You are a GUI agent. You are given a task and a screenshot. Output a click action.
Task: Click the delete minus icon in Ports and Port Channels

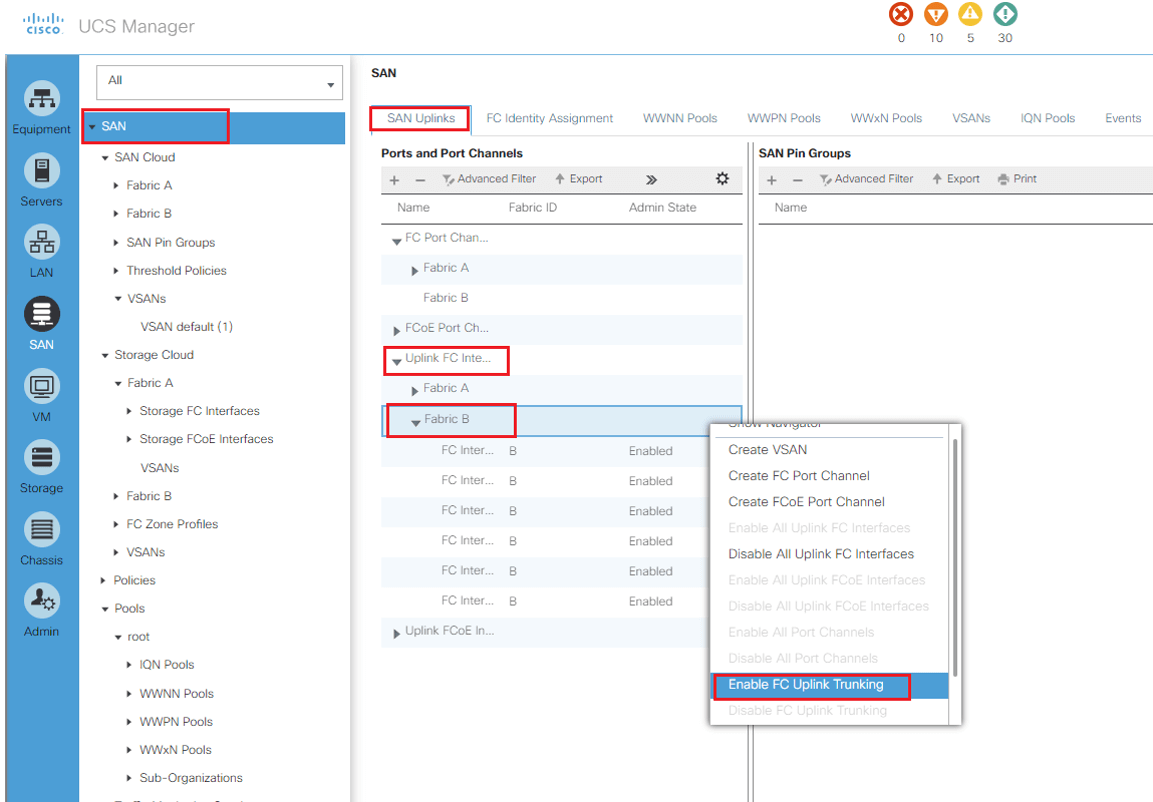click(x=420, y=179)
